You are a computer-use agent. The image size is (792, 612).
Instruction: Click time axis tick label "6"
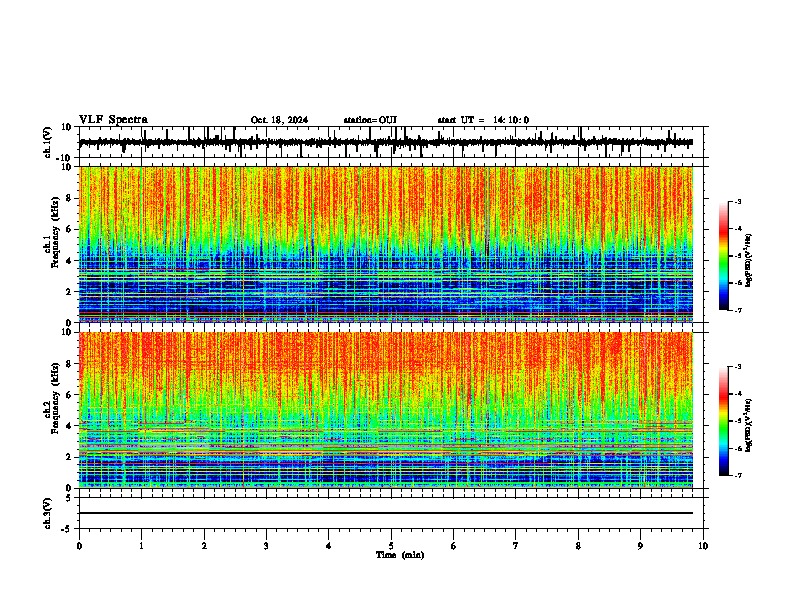[x=454, y=546]
